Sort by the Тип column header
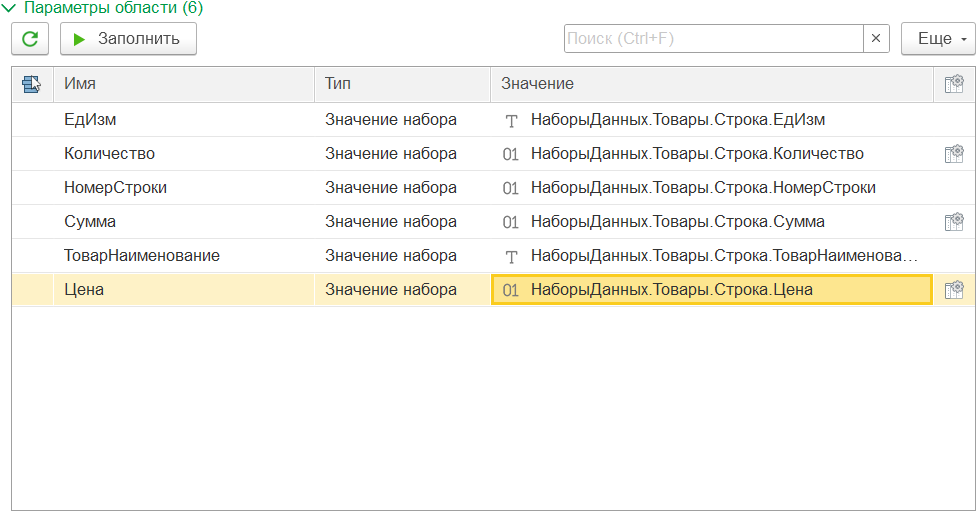Screen dimensions: 977x512 coord(403,83)
